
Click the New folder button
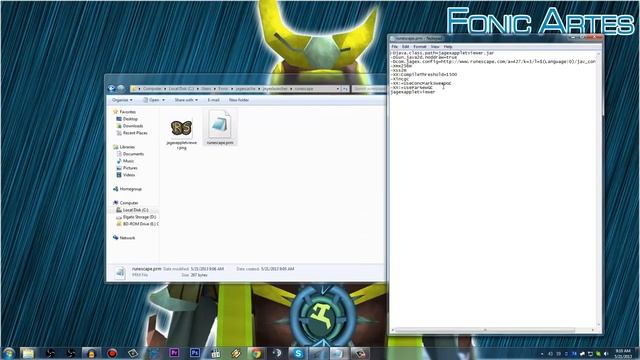(x=239, y=100)
